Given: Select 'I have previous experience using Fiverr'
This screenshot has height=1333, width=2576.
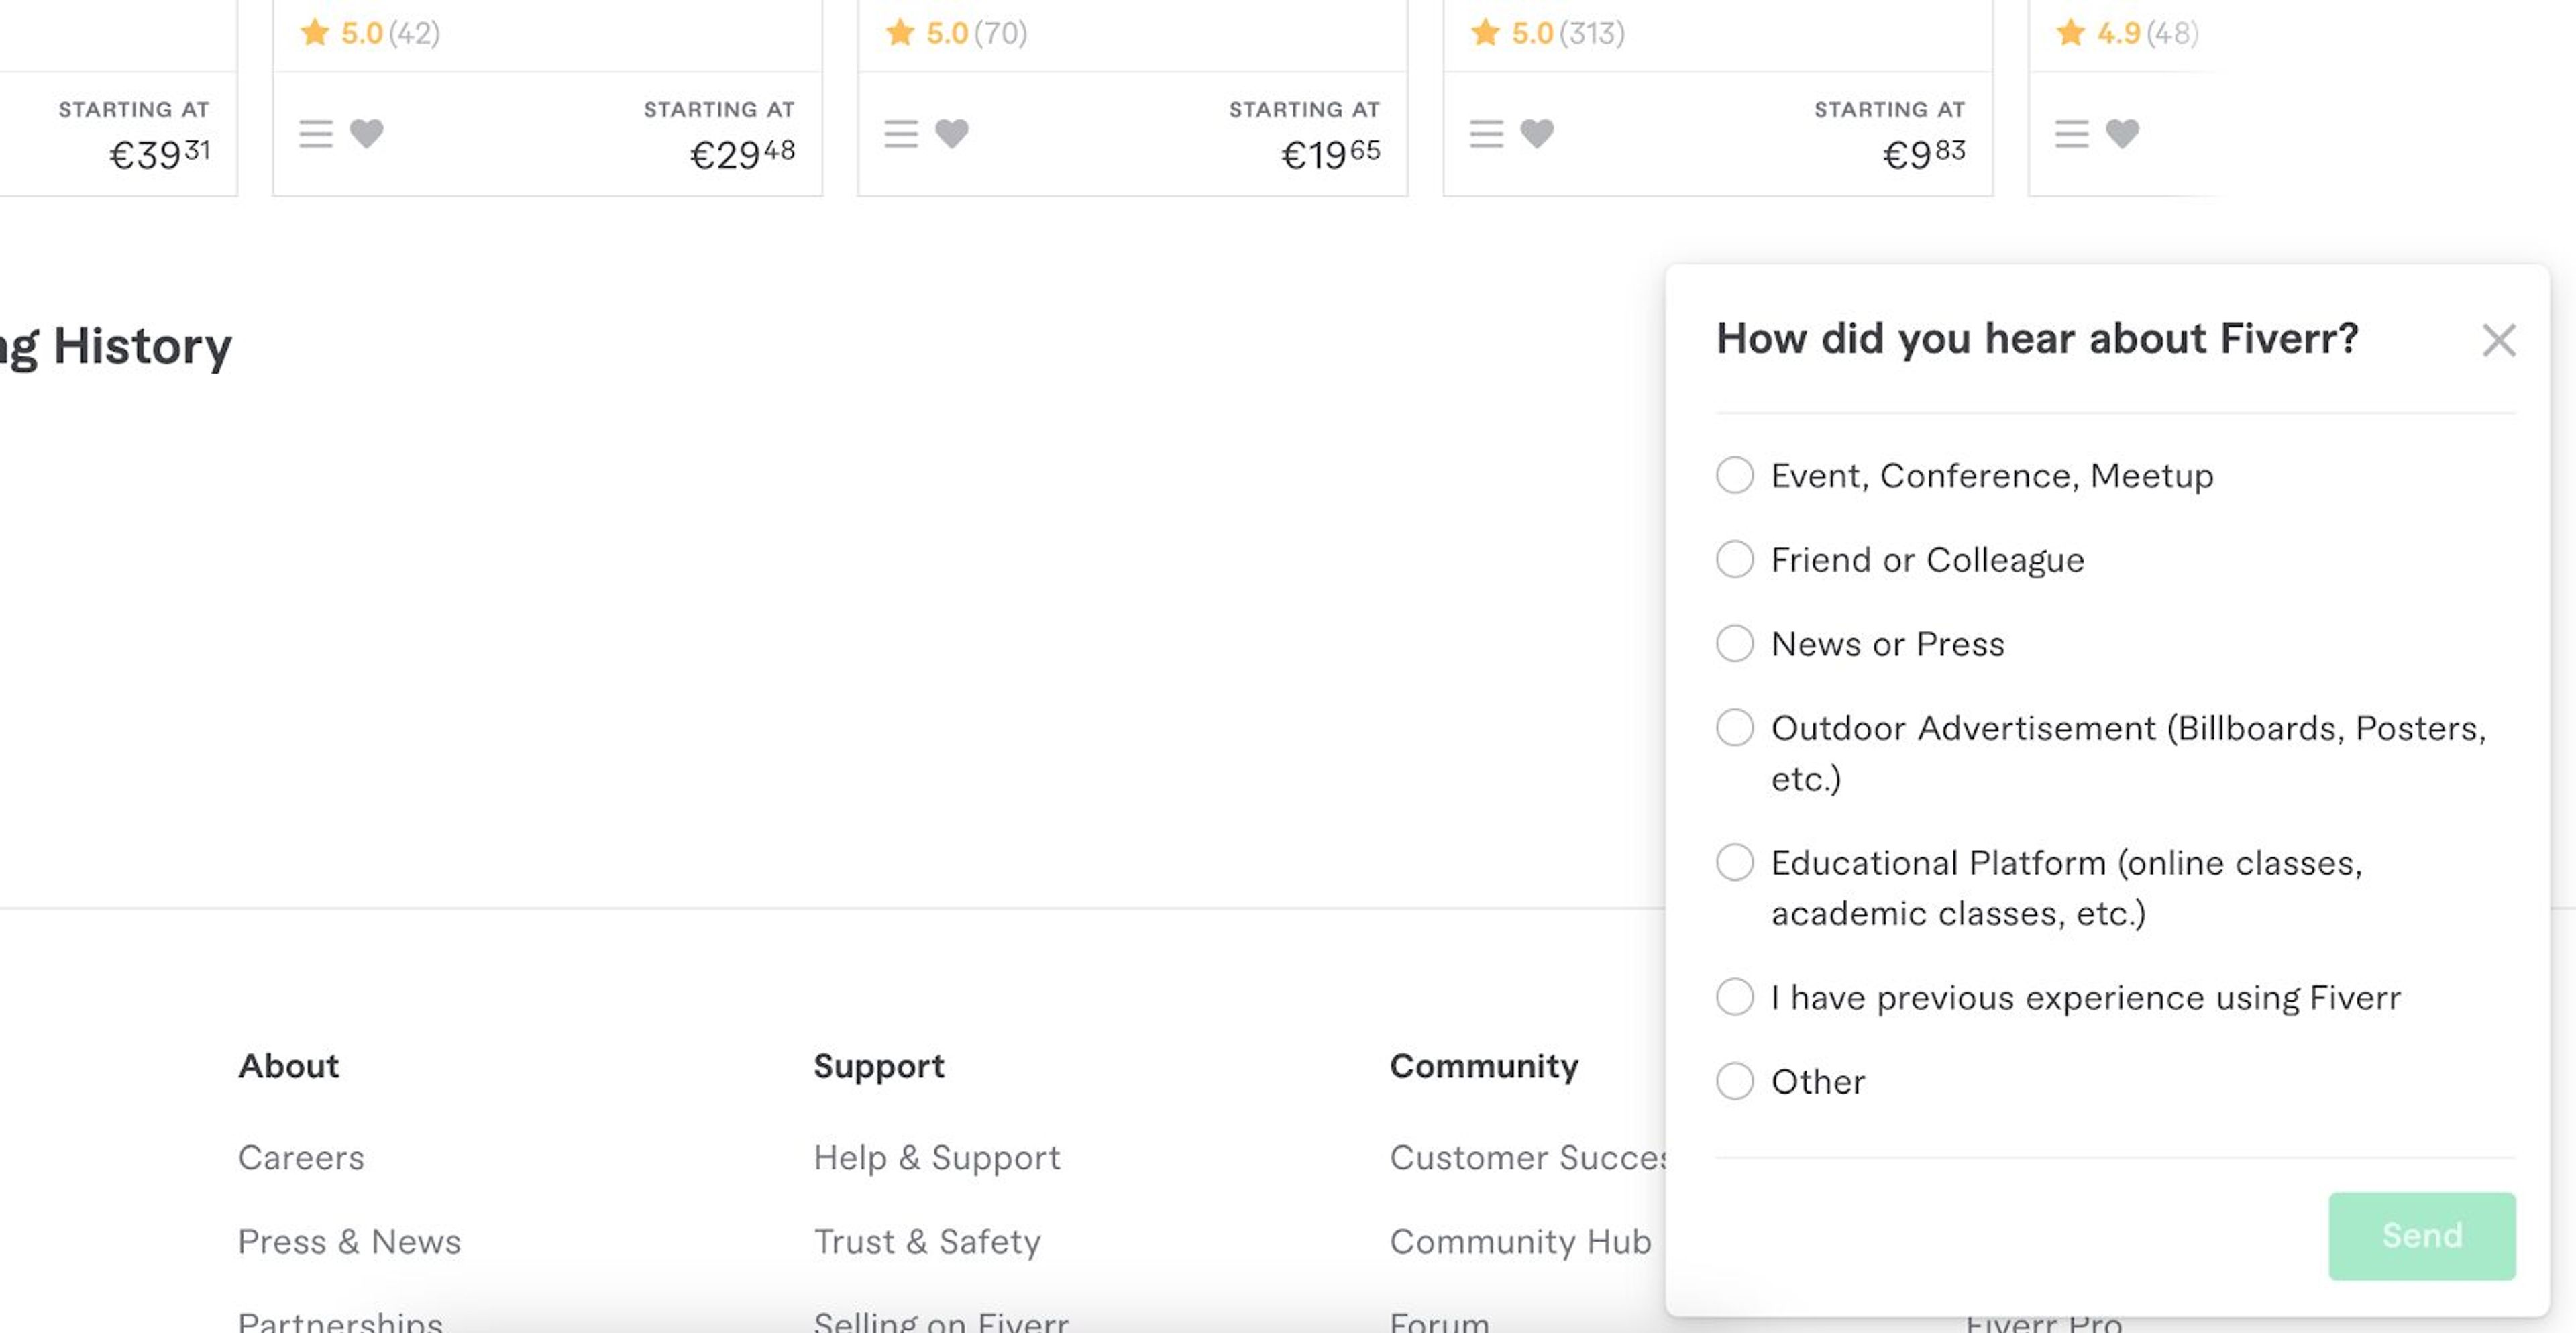Looking at the screenshot, I should tap(1734, 997).
